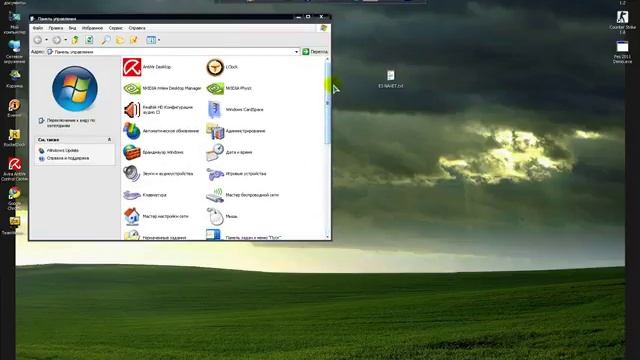
Task: Open the Правка menu
Action: tap(56, 28)
